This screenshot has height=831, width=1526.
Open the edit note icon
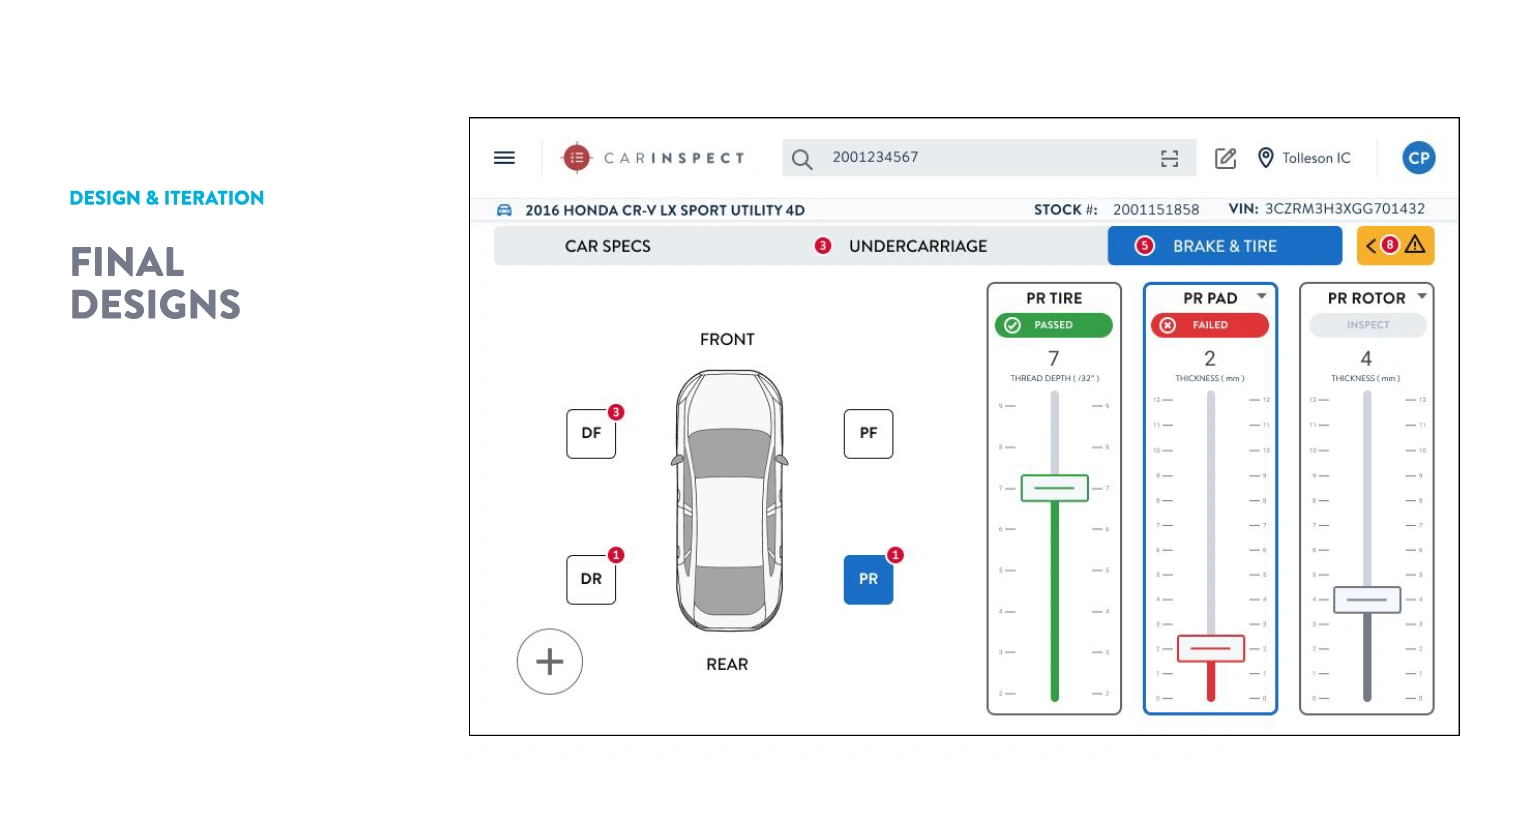click(x=1225, y=158)
